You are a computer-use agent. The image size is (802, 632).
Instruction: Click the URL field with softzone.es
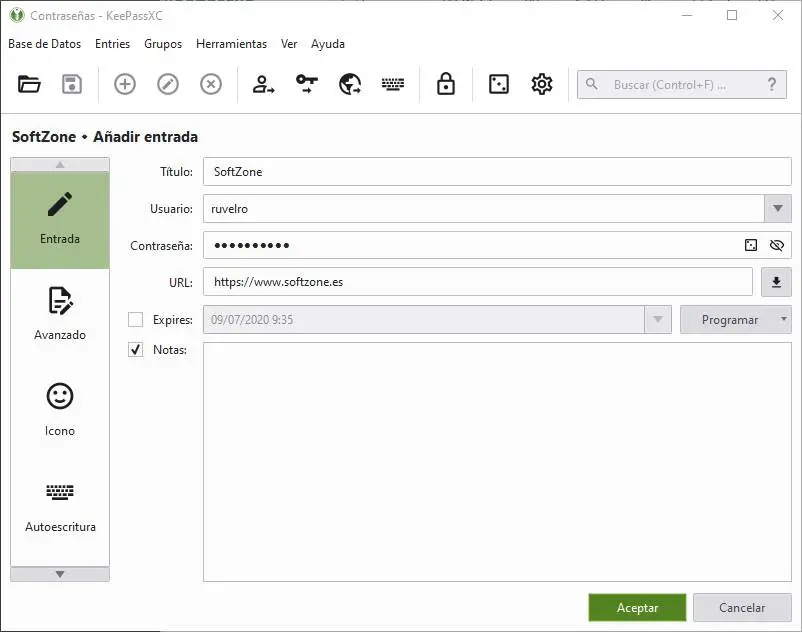[x=478, y=282]
